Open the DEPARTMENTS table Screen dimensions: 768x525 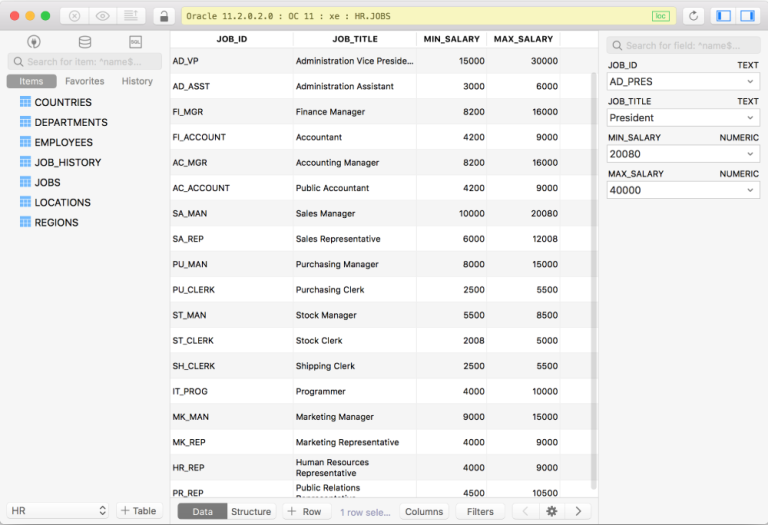[x=71, y=122]
